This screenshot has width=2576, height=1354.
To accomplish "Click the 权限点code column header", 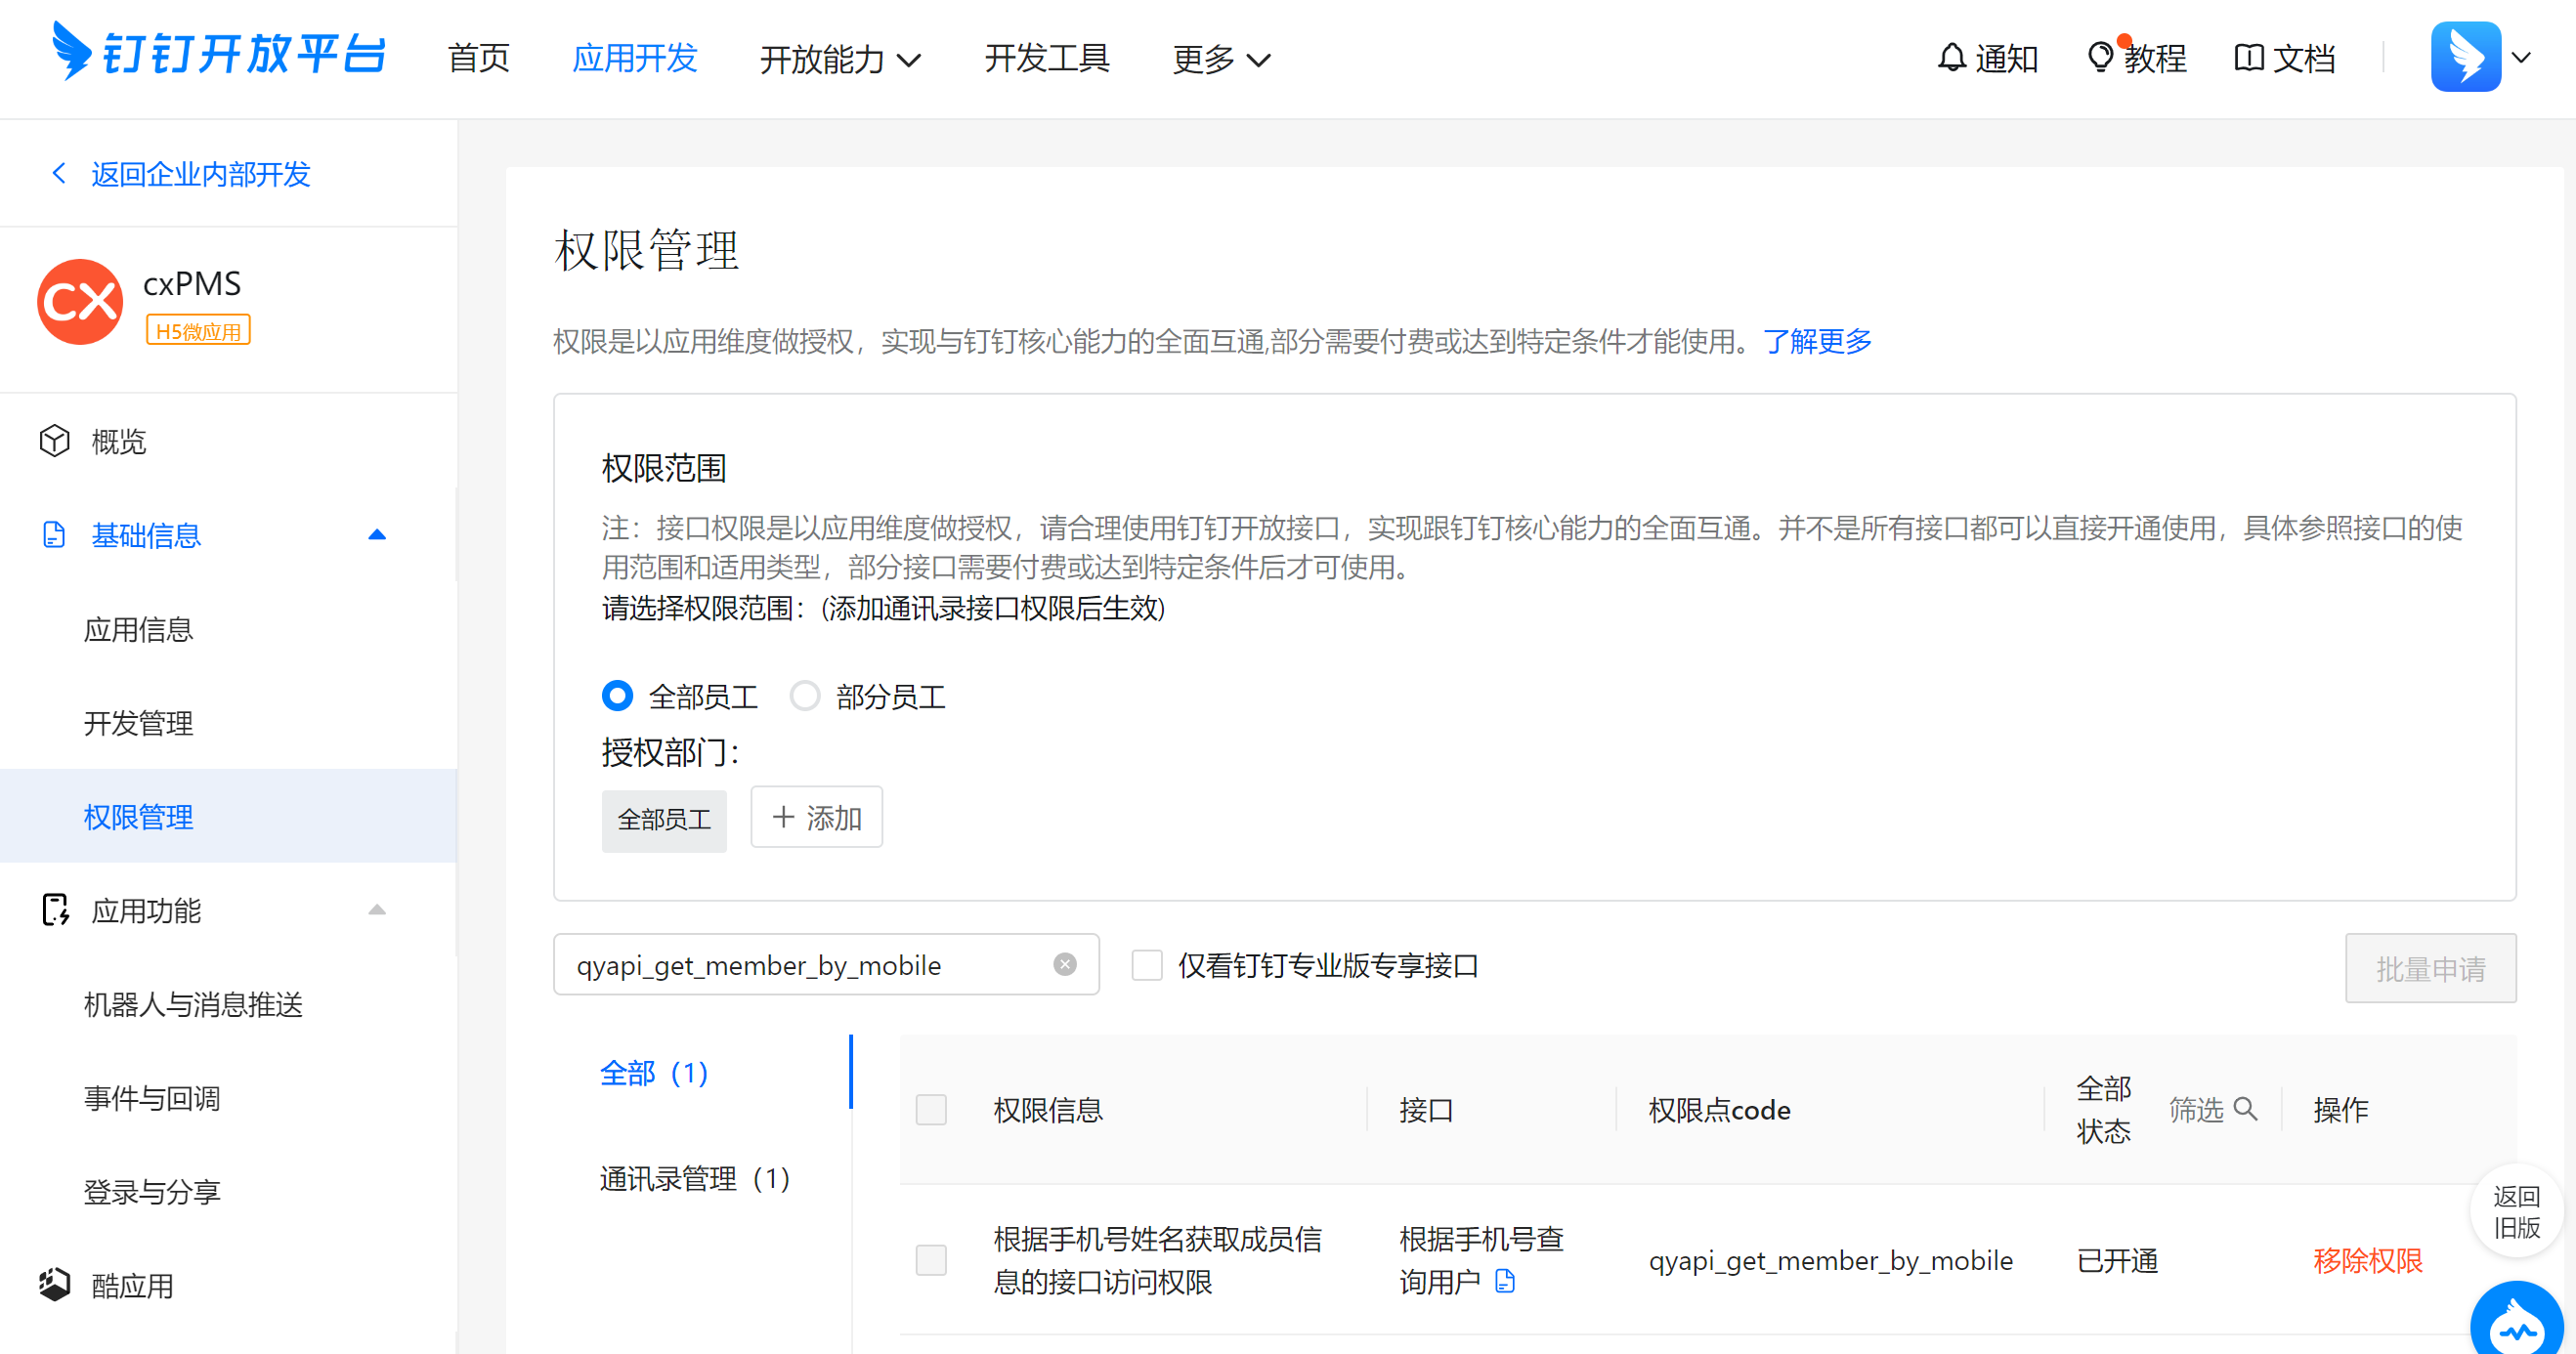I will click(1719, 1109).
